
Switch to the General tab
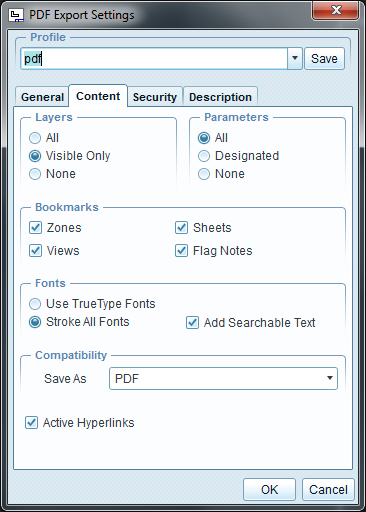pos(42,97)
